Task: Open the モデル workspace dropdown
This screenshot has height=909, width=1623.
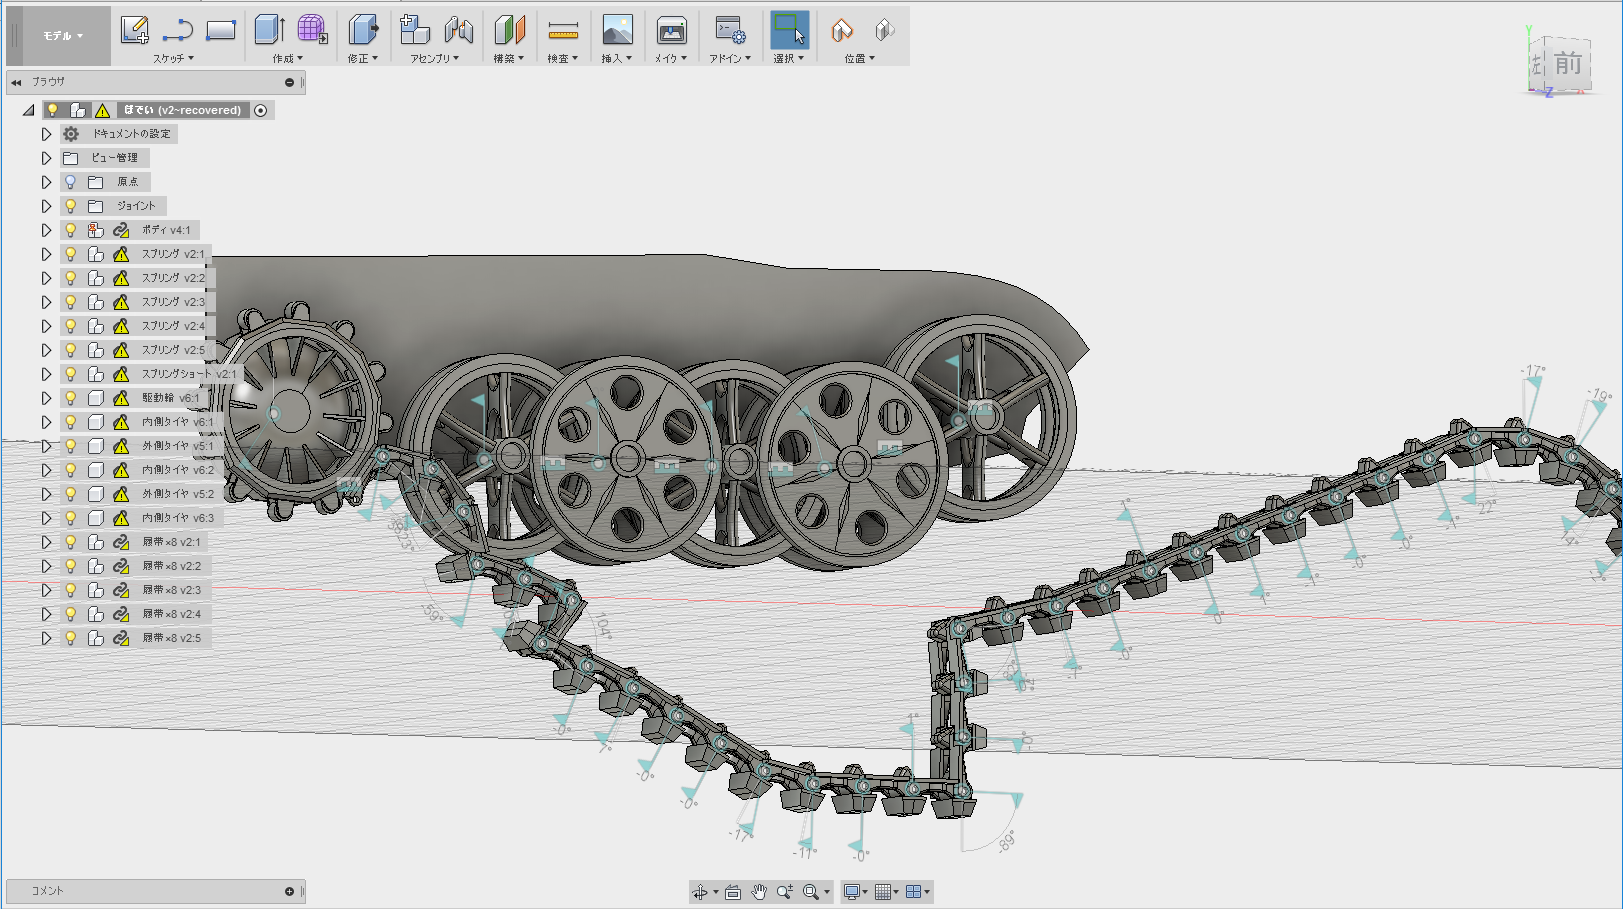Action: pyautogui.click(x=62, y=36)
